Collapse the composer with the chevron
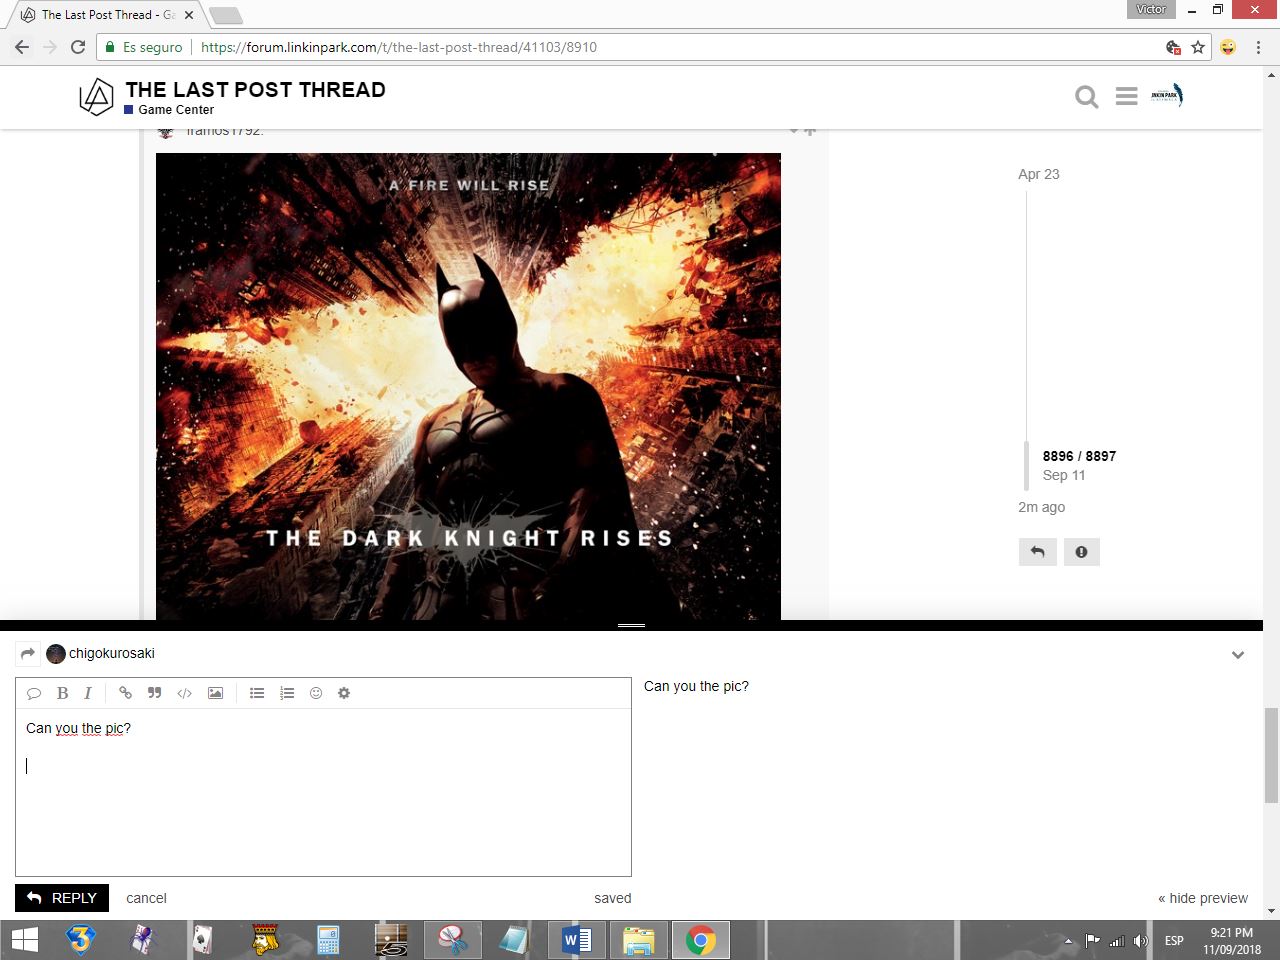Image resolution: width=1280 pixels, height=960 pixels. point(1238,655)
